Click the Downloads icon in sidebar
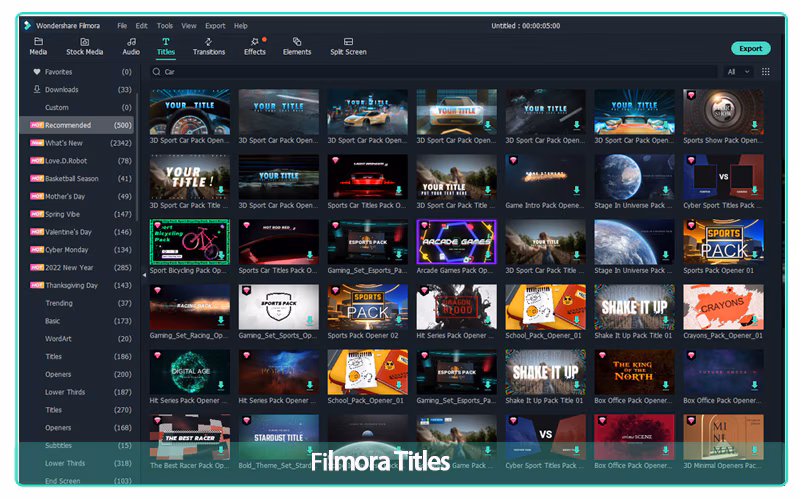Image resolution: width=800 pixels, height=498 pixels. point(37,89)
